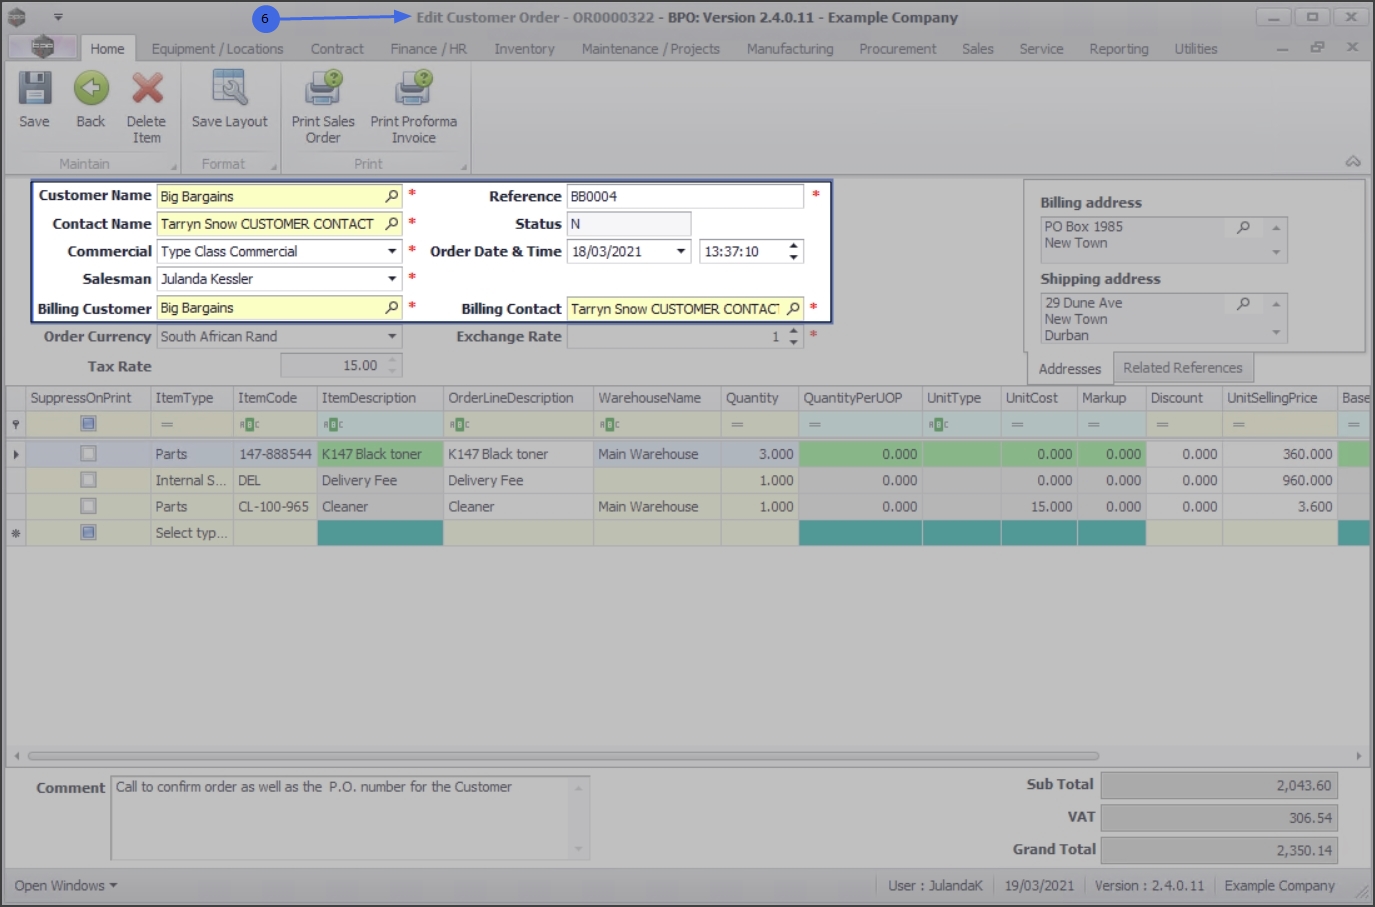This screenshot has height=907, width=1375.
Task: Click the Print Sales Order icon
Action: tap(323, 89)
